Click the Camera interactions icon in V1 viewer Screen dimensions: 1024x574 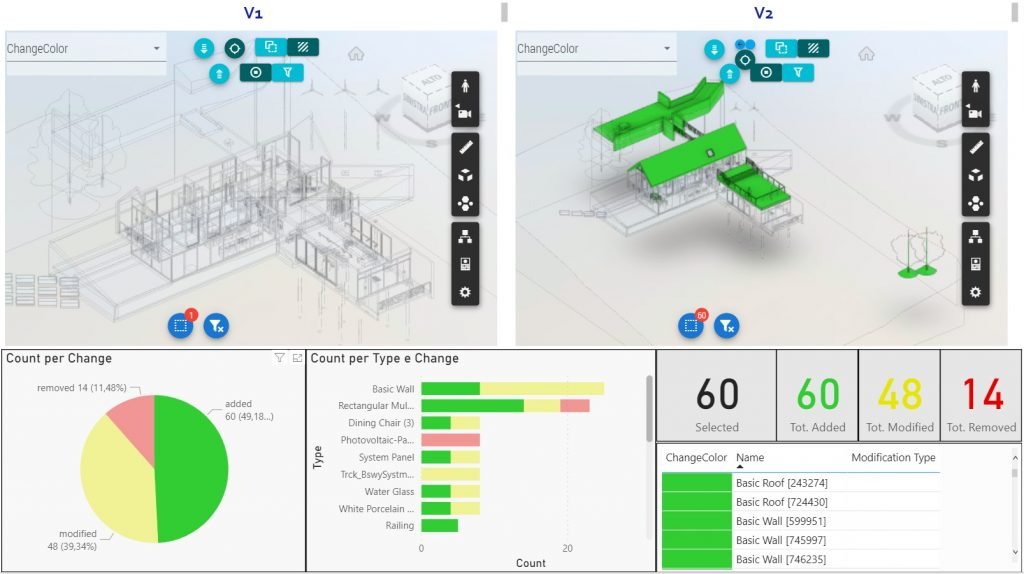(465, 112)
